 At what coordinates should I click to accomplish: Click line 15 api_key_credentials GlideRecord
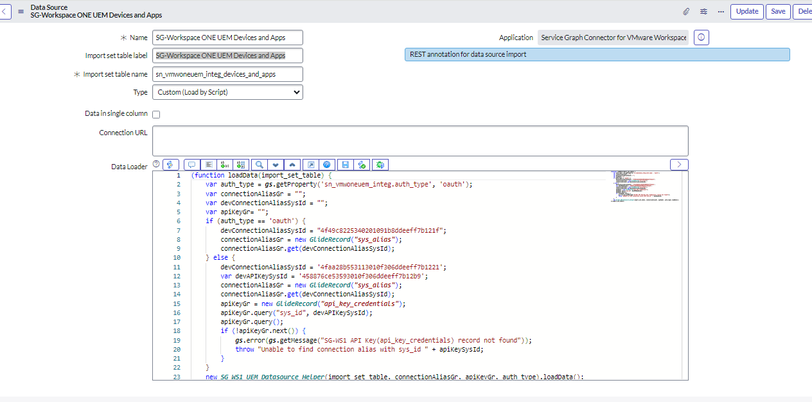[313, 304]
